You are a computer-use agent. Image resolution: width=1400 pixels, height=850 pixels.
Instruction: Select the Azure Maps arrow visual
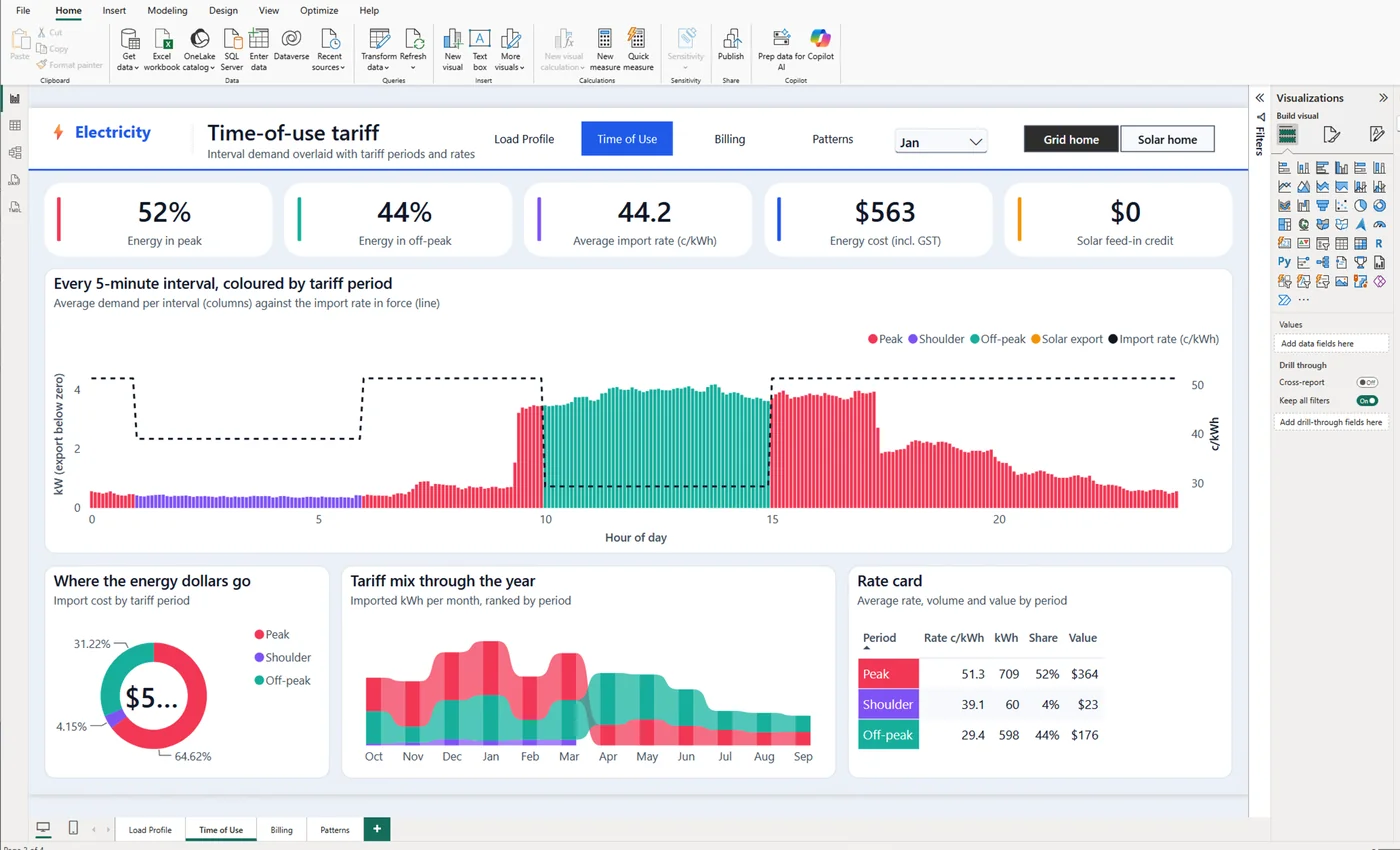pyautogui.click(x=1360, y=224)
